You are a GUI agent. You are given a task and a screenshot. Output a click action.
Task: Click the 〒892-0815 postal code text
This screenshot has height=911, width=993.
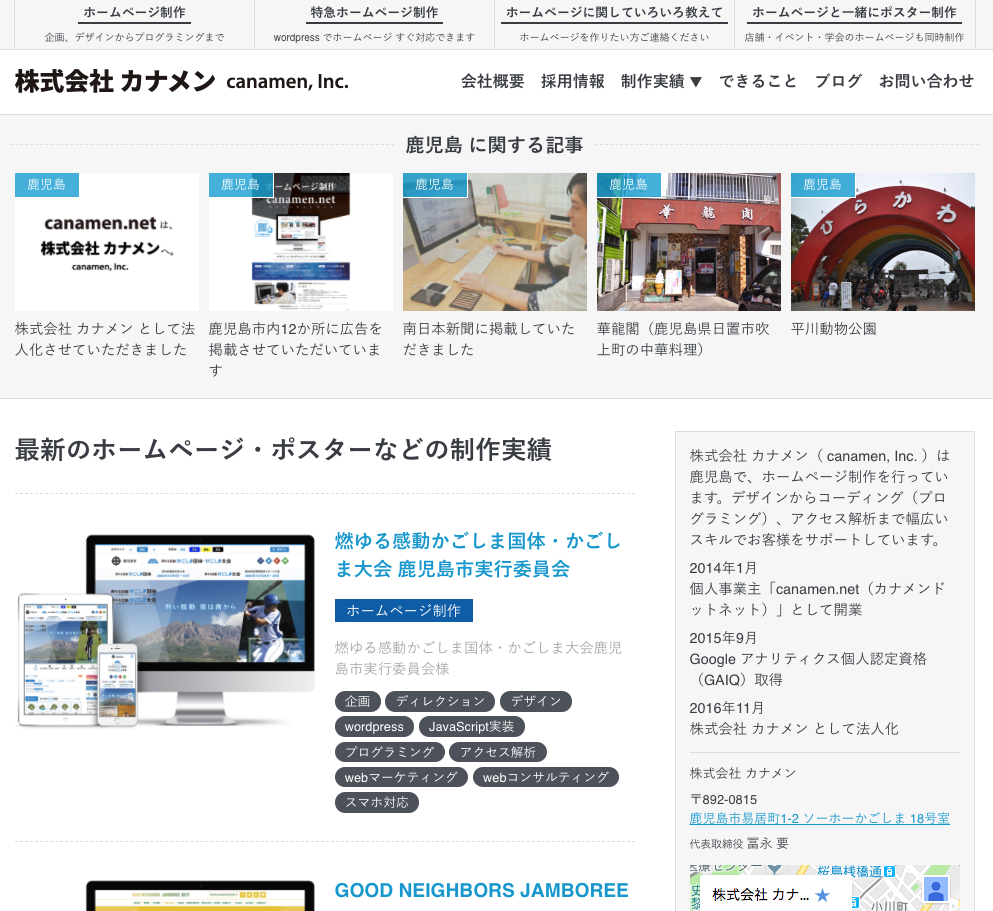723,800
